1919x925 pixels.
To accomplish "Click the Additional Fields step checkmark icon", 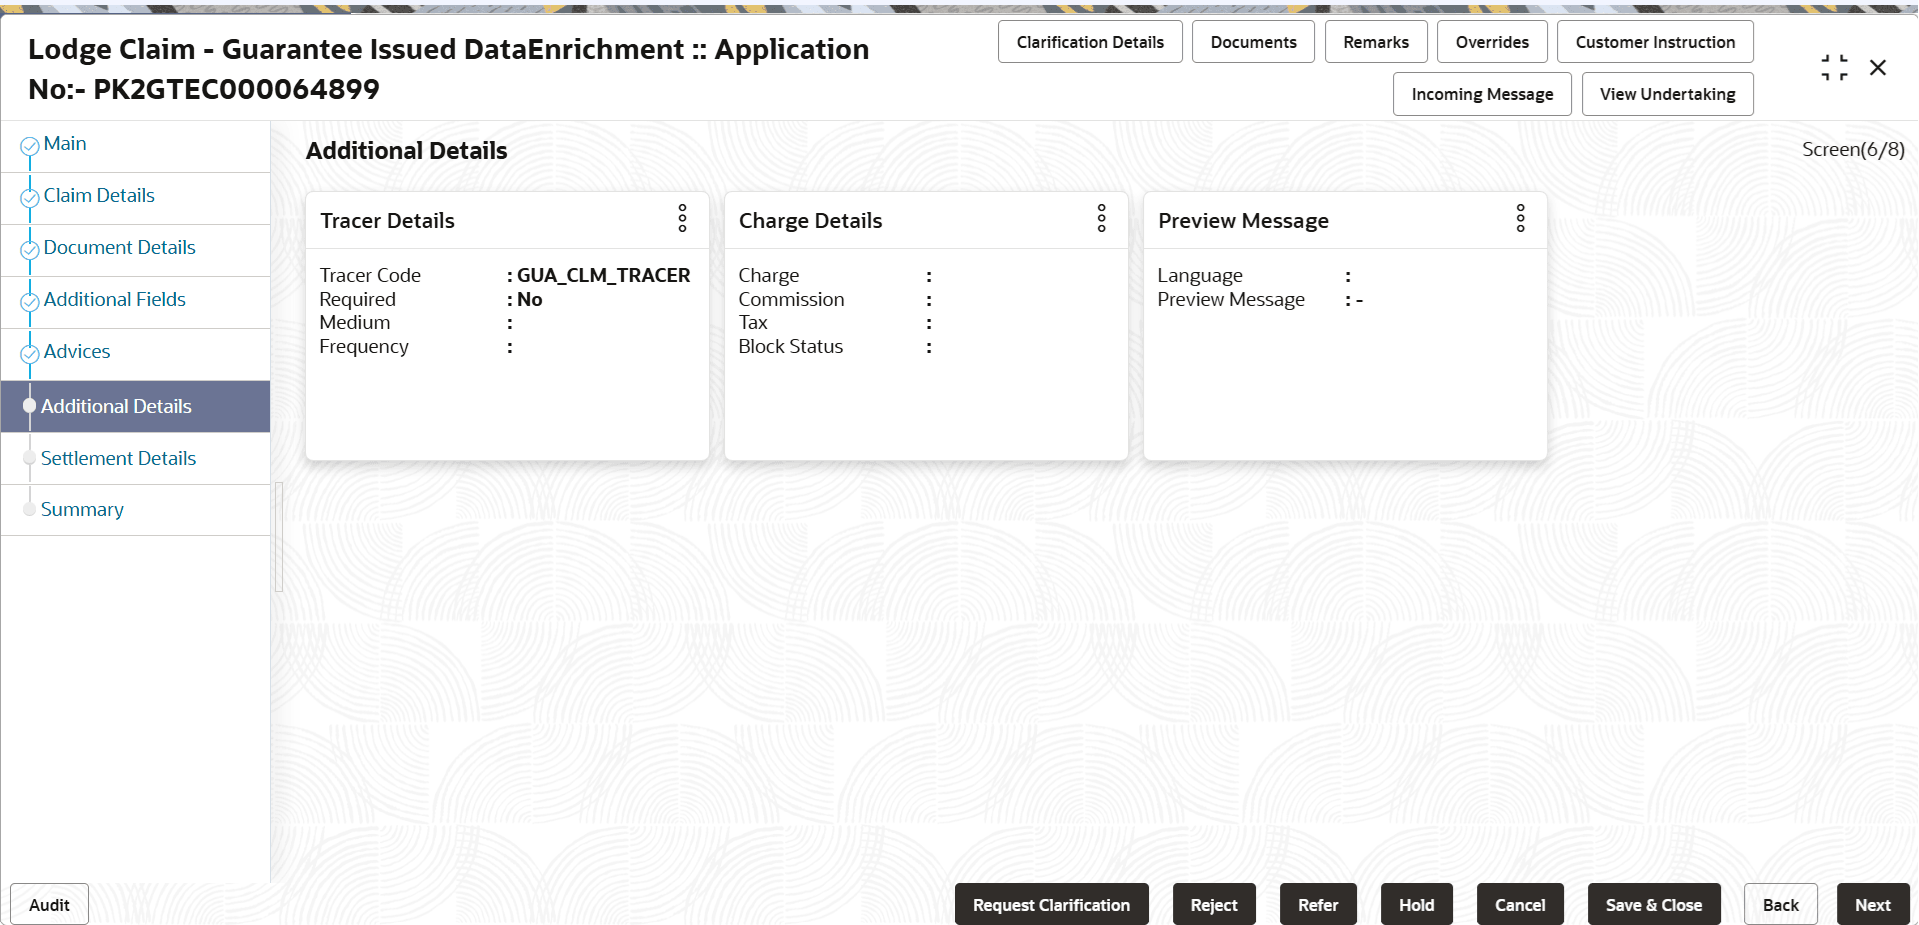I will pyautogui.click(x=30, y=303).
